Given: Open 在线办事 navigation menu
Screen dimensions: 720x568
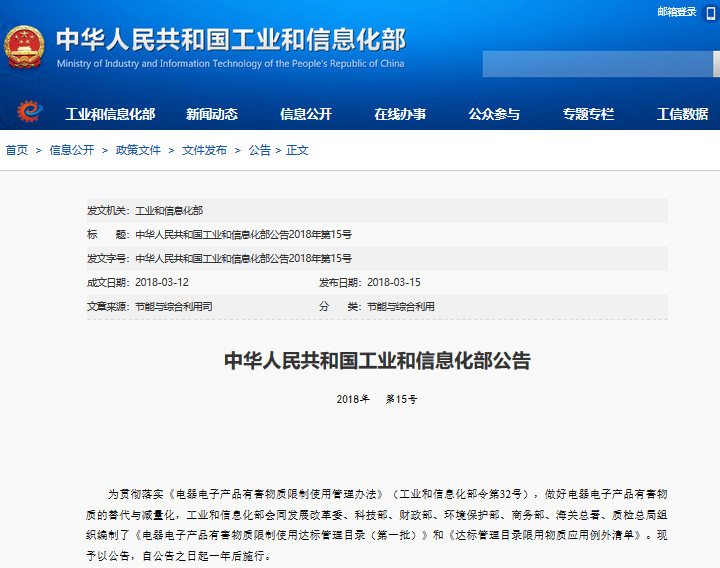Looking at the screenshot, I should tap(400, 114).
